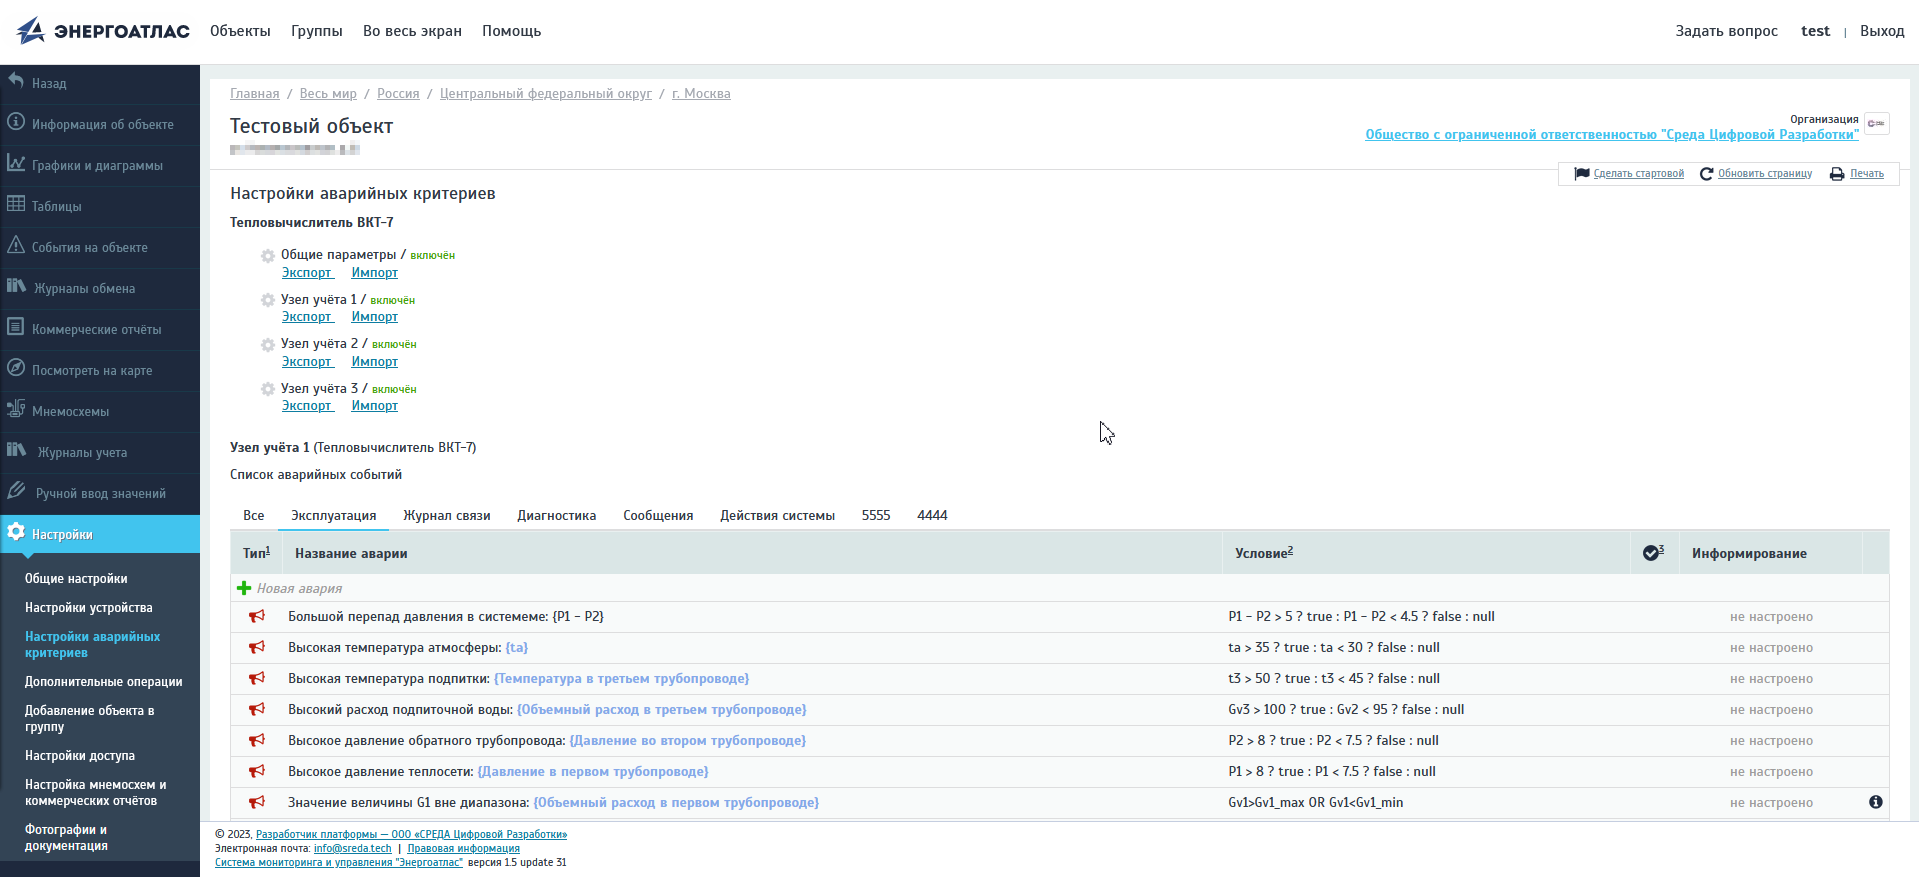Open Настройки устройства in settings submenu

point(89,608)
